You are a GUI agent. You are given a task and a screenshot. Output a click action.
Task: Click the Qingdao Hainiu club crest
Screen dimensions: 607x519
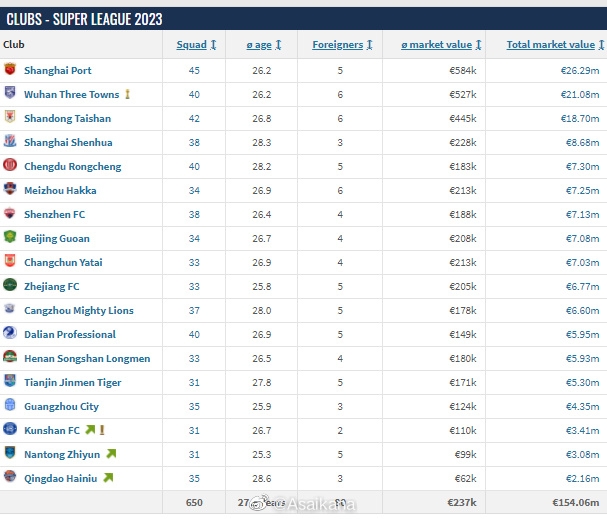[10, 477]
